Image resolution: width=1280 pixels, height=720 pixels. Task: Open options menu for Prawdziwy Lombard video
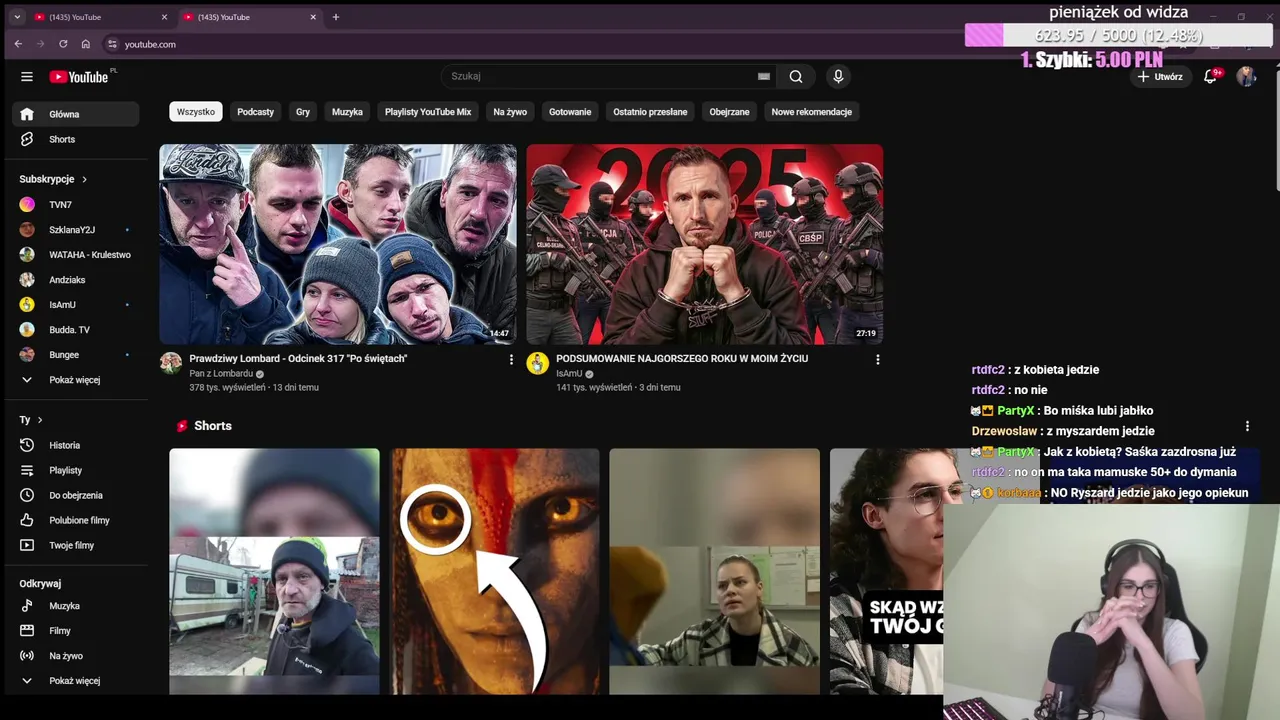(511, 359)
